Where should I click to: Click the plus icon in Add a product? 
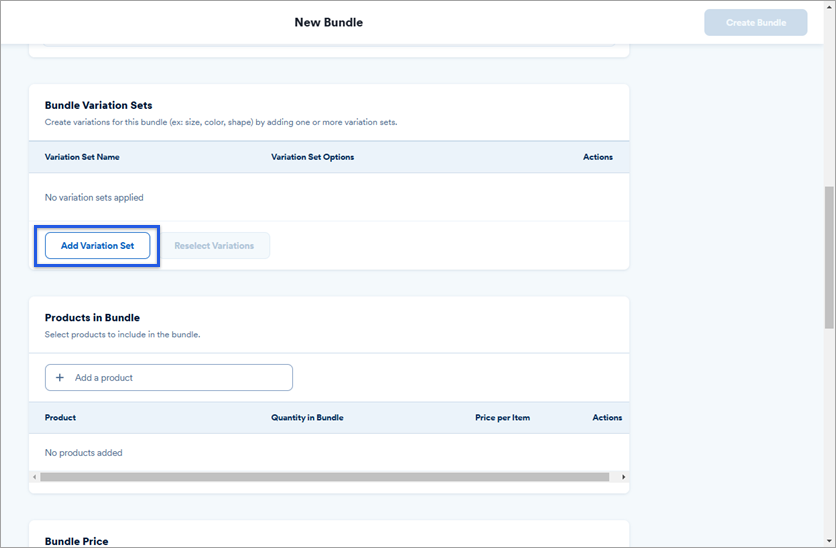[60, 377]
